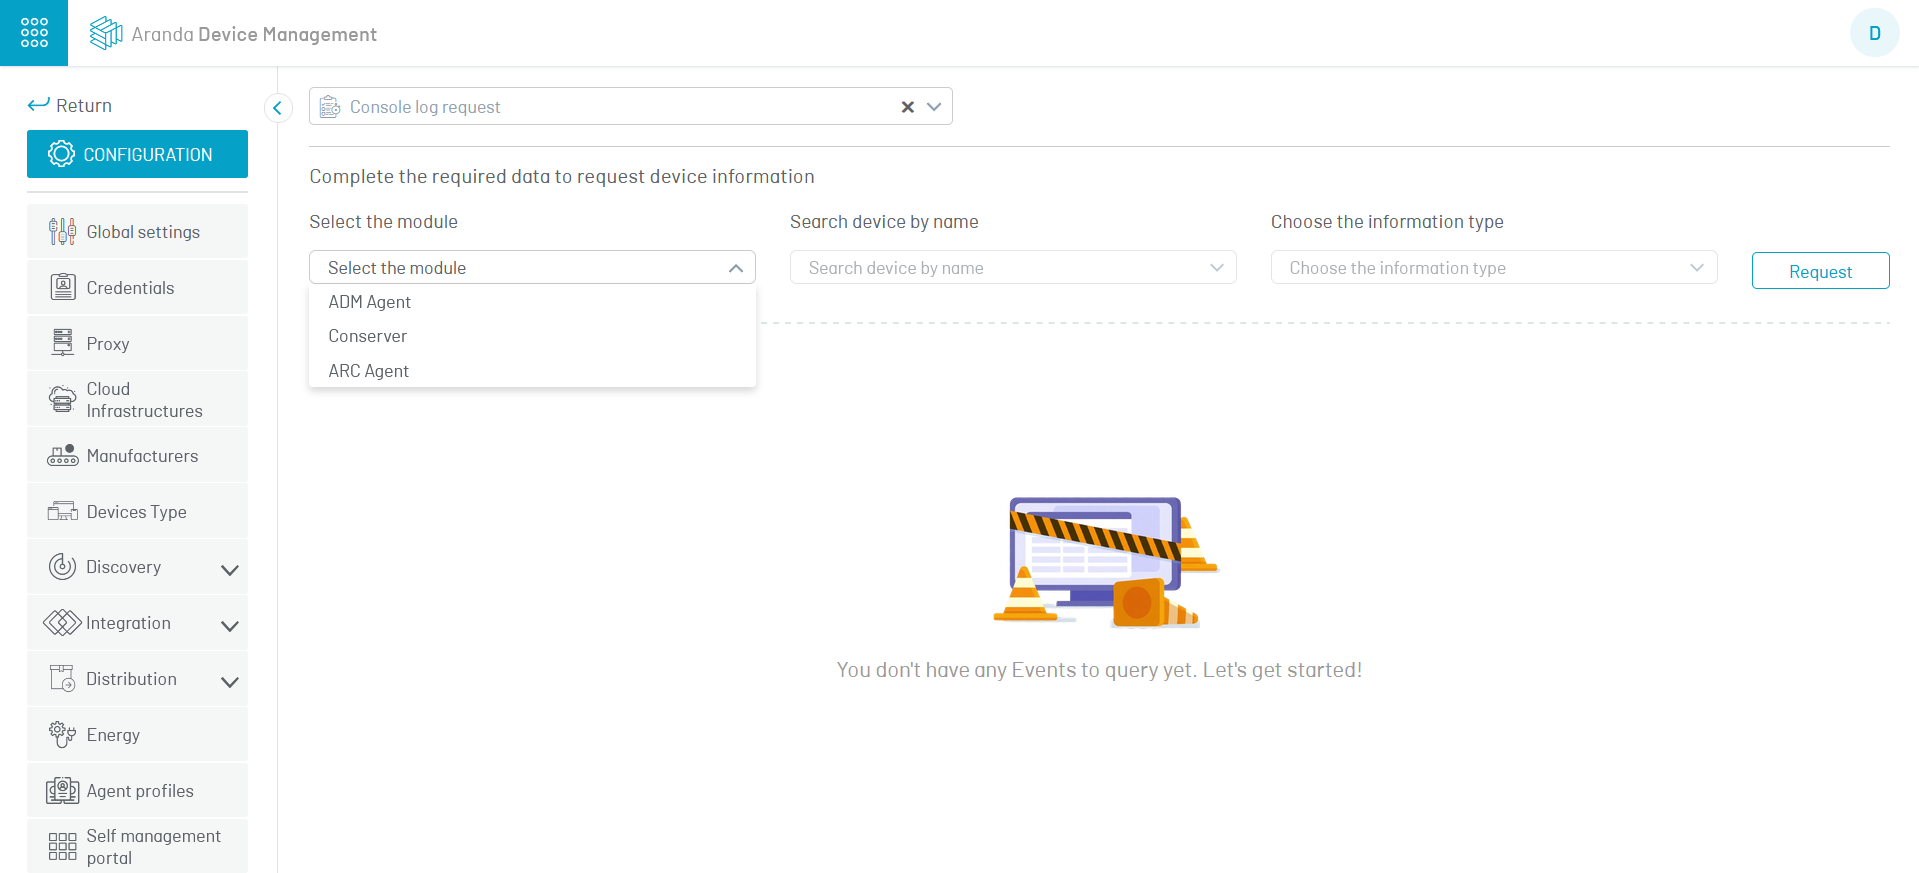
Task: Clear the Console log request selection
Action: pos(907,107)
